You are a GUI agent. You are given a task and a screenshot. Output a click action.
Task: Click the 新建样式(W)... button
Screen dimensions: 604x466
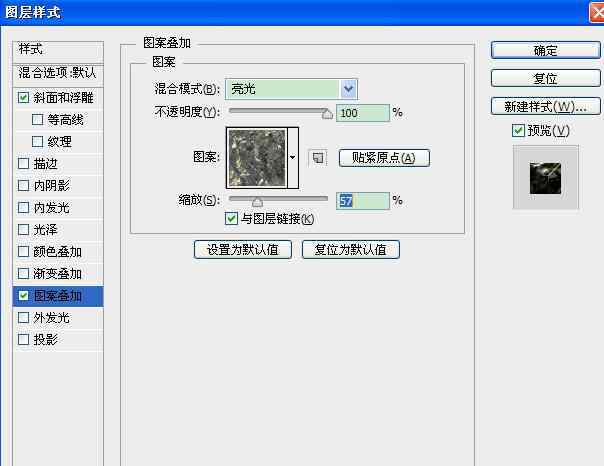click(545, 106)
